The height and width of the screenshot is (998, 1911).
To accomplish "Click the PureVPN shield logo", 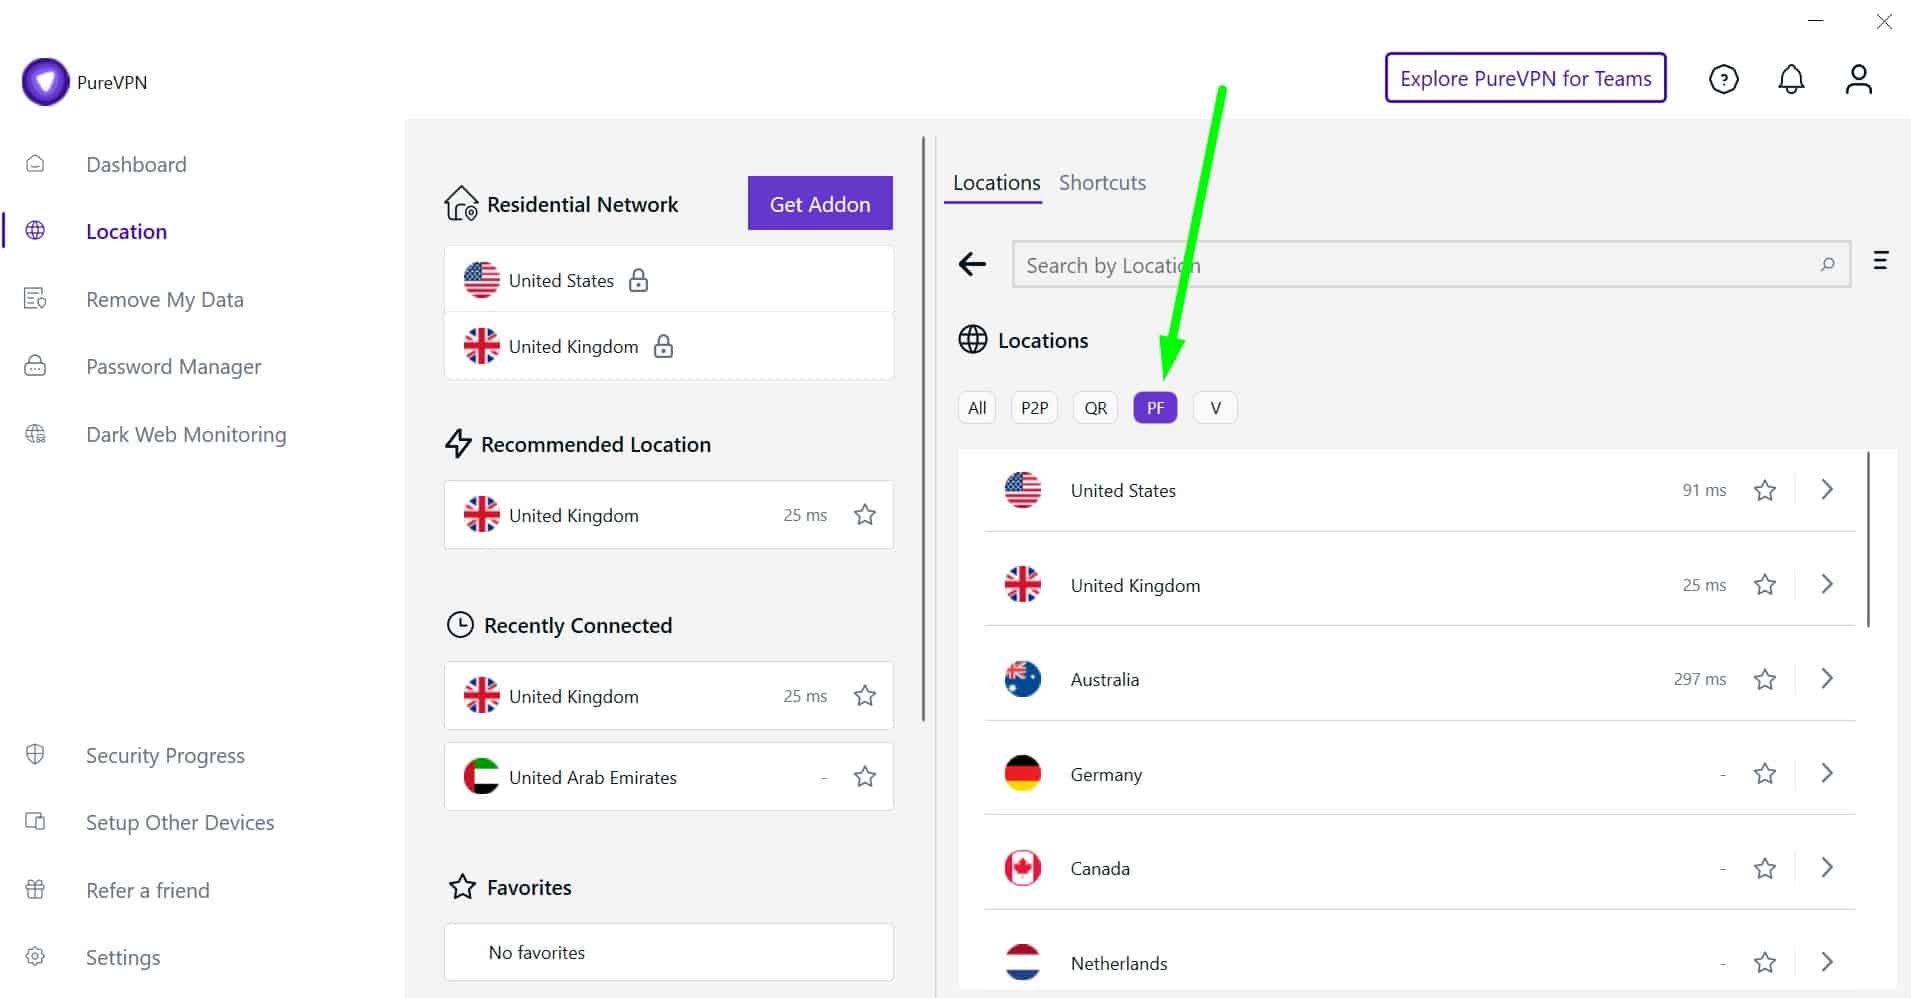I will [45, 82].
